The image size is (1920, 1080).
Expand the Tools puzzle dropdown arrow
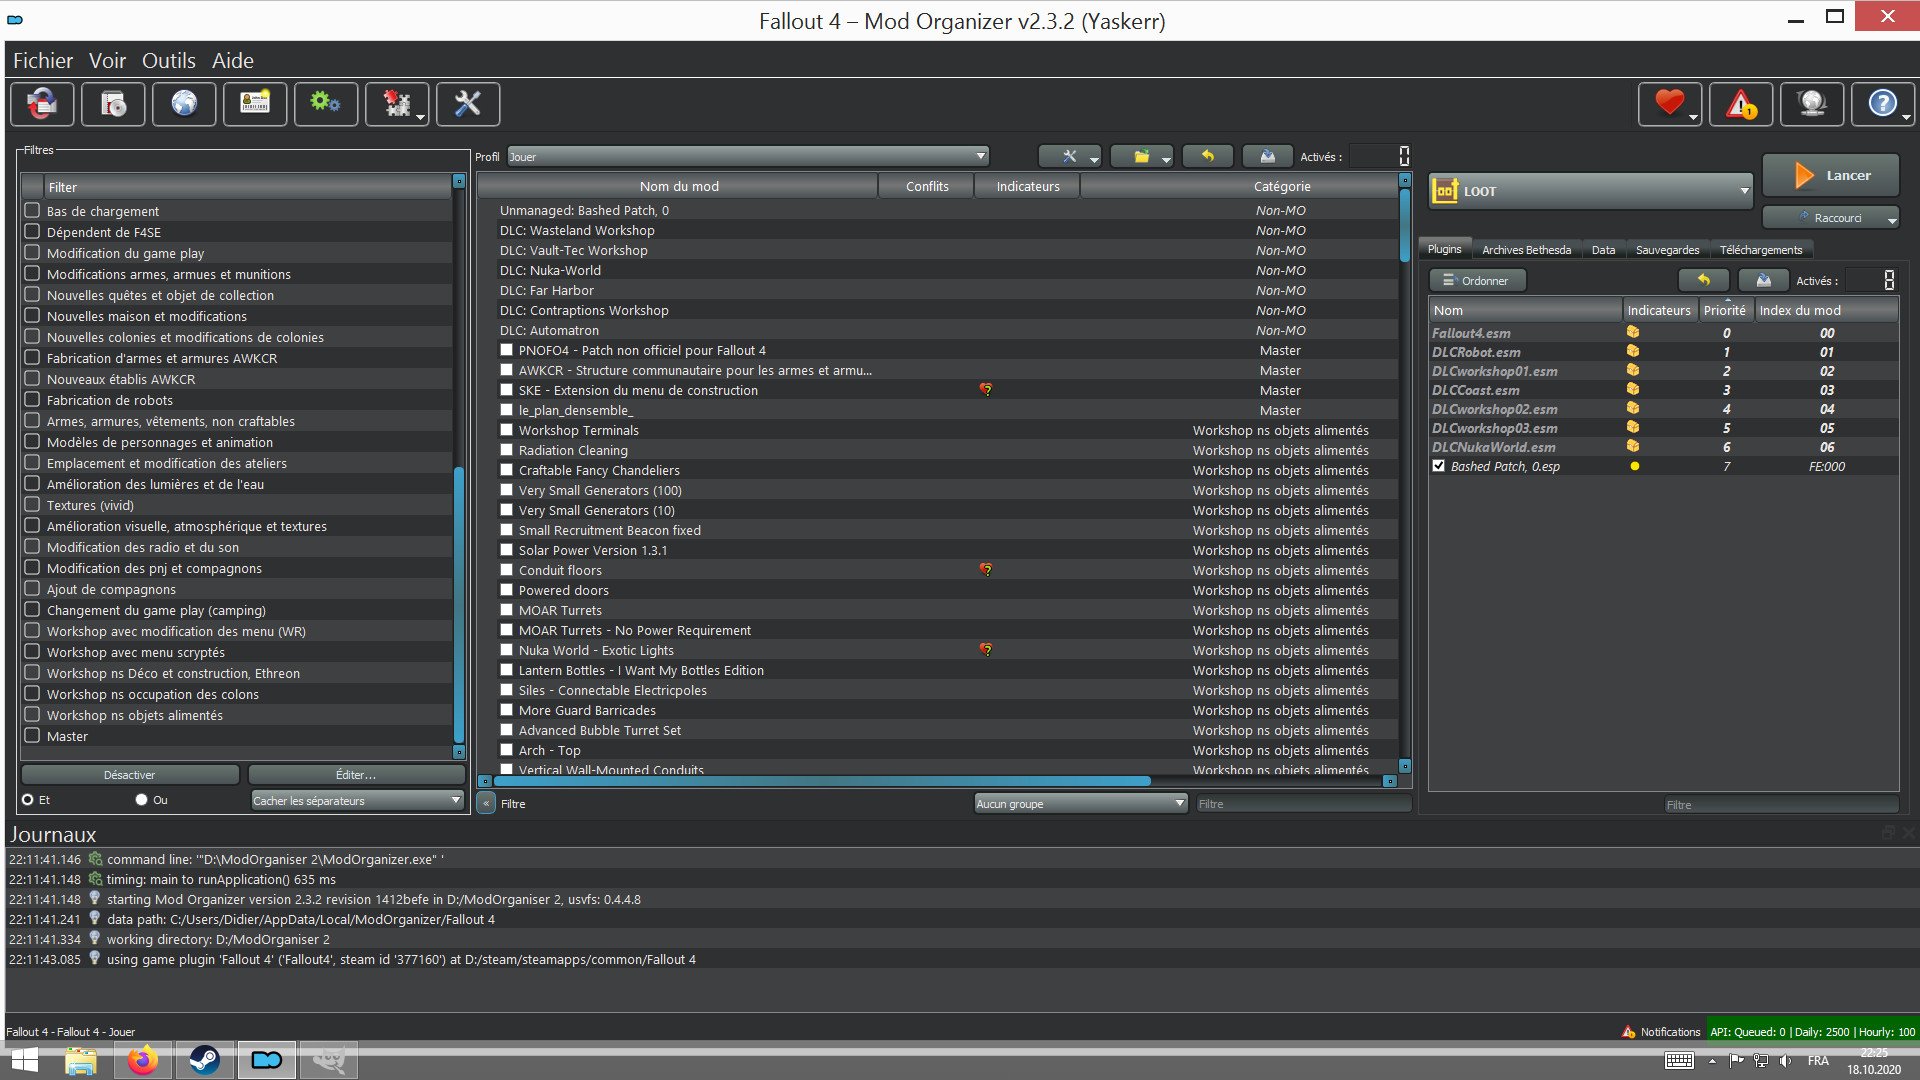coord(420,117)
